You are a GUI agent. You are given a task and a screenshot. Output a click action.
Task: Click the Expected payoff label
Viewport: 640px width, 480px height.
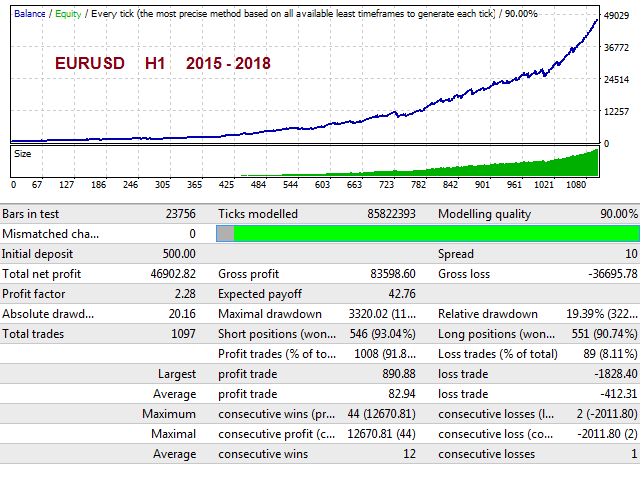click(x=260, y=294)
